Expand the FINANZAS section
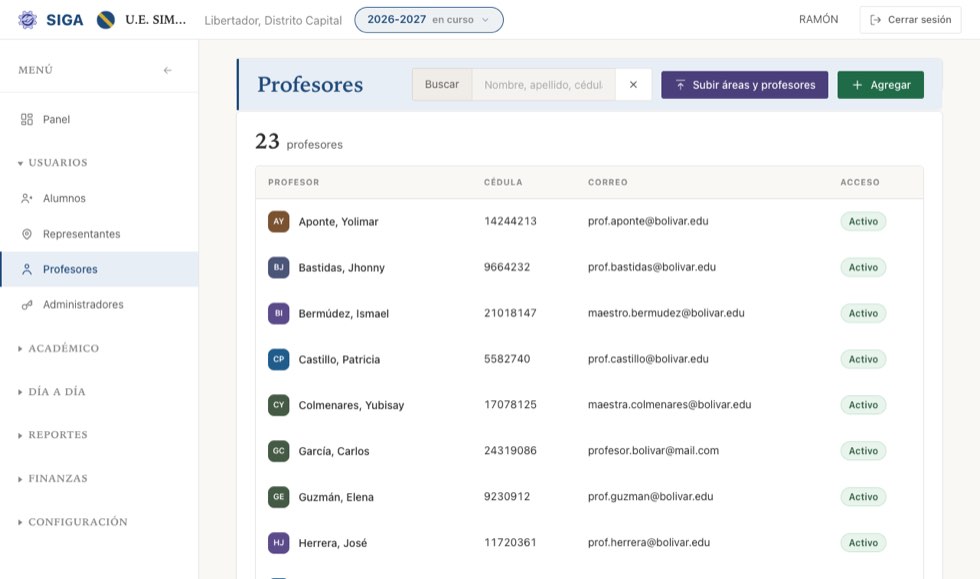 tap(53, 479)
